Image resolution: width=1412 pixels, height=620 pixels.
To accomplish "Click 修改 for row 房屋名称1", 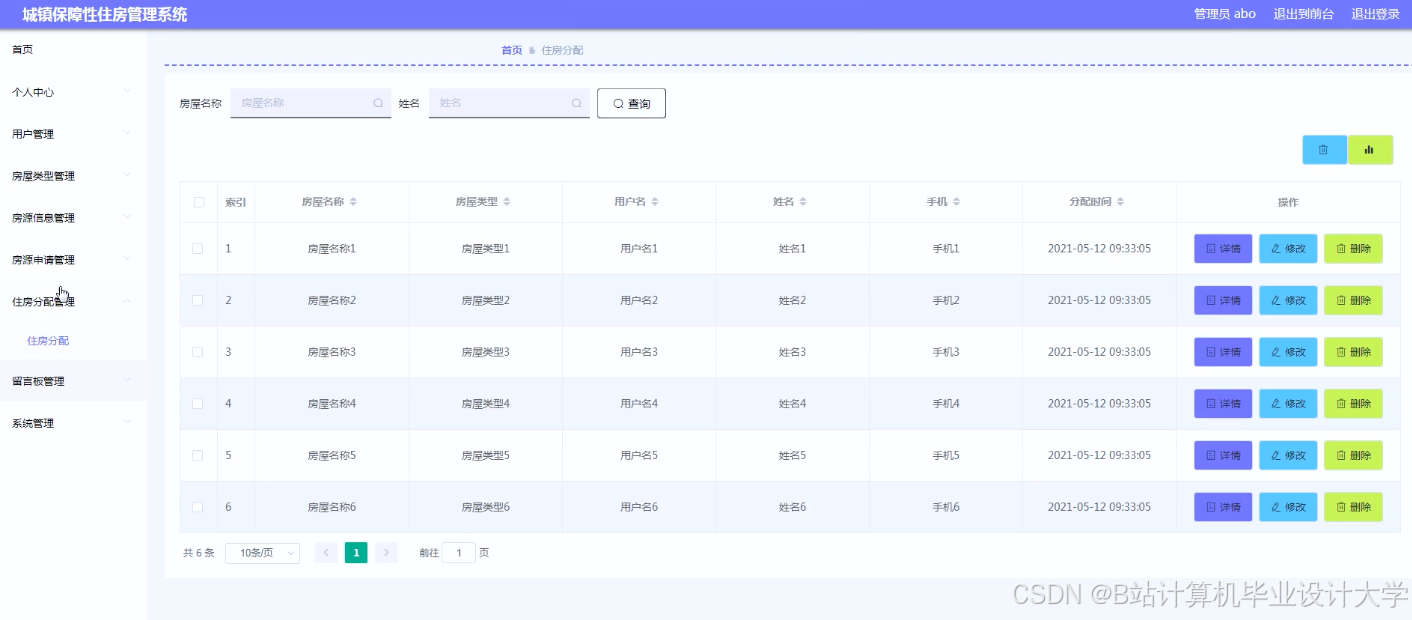I will click(1288, 249).
